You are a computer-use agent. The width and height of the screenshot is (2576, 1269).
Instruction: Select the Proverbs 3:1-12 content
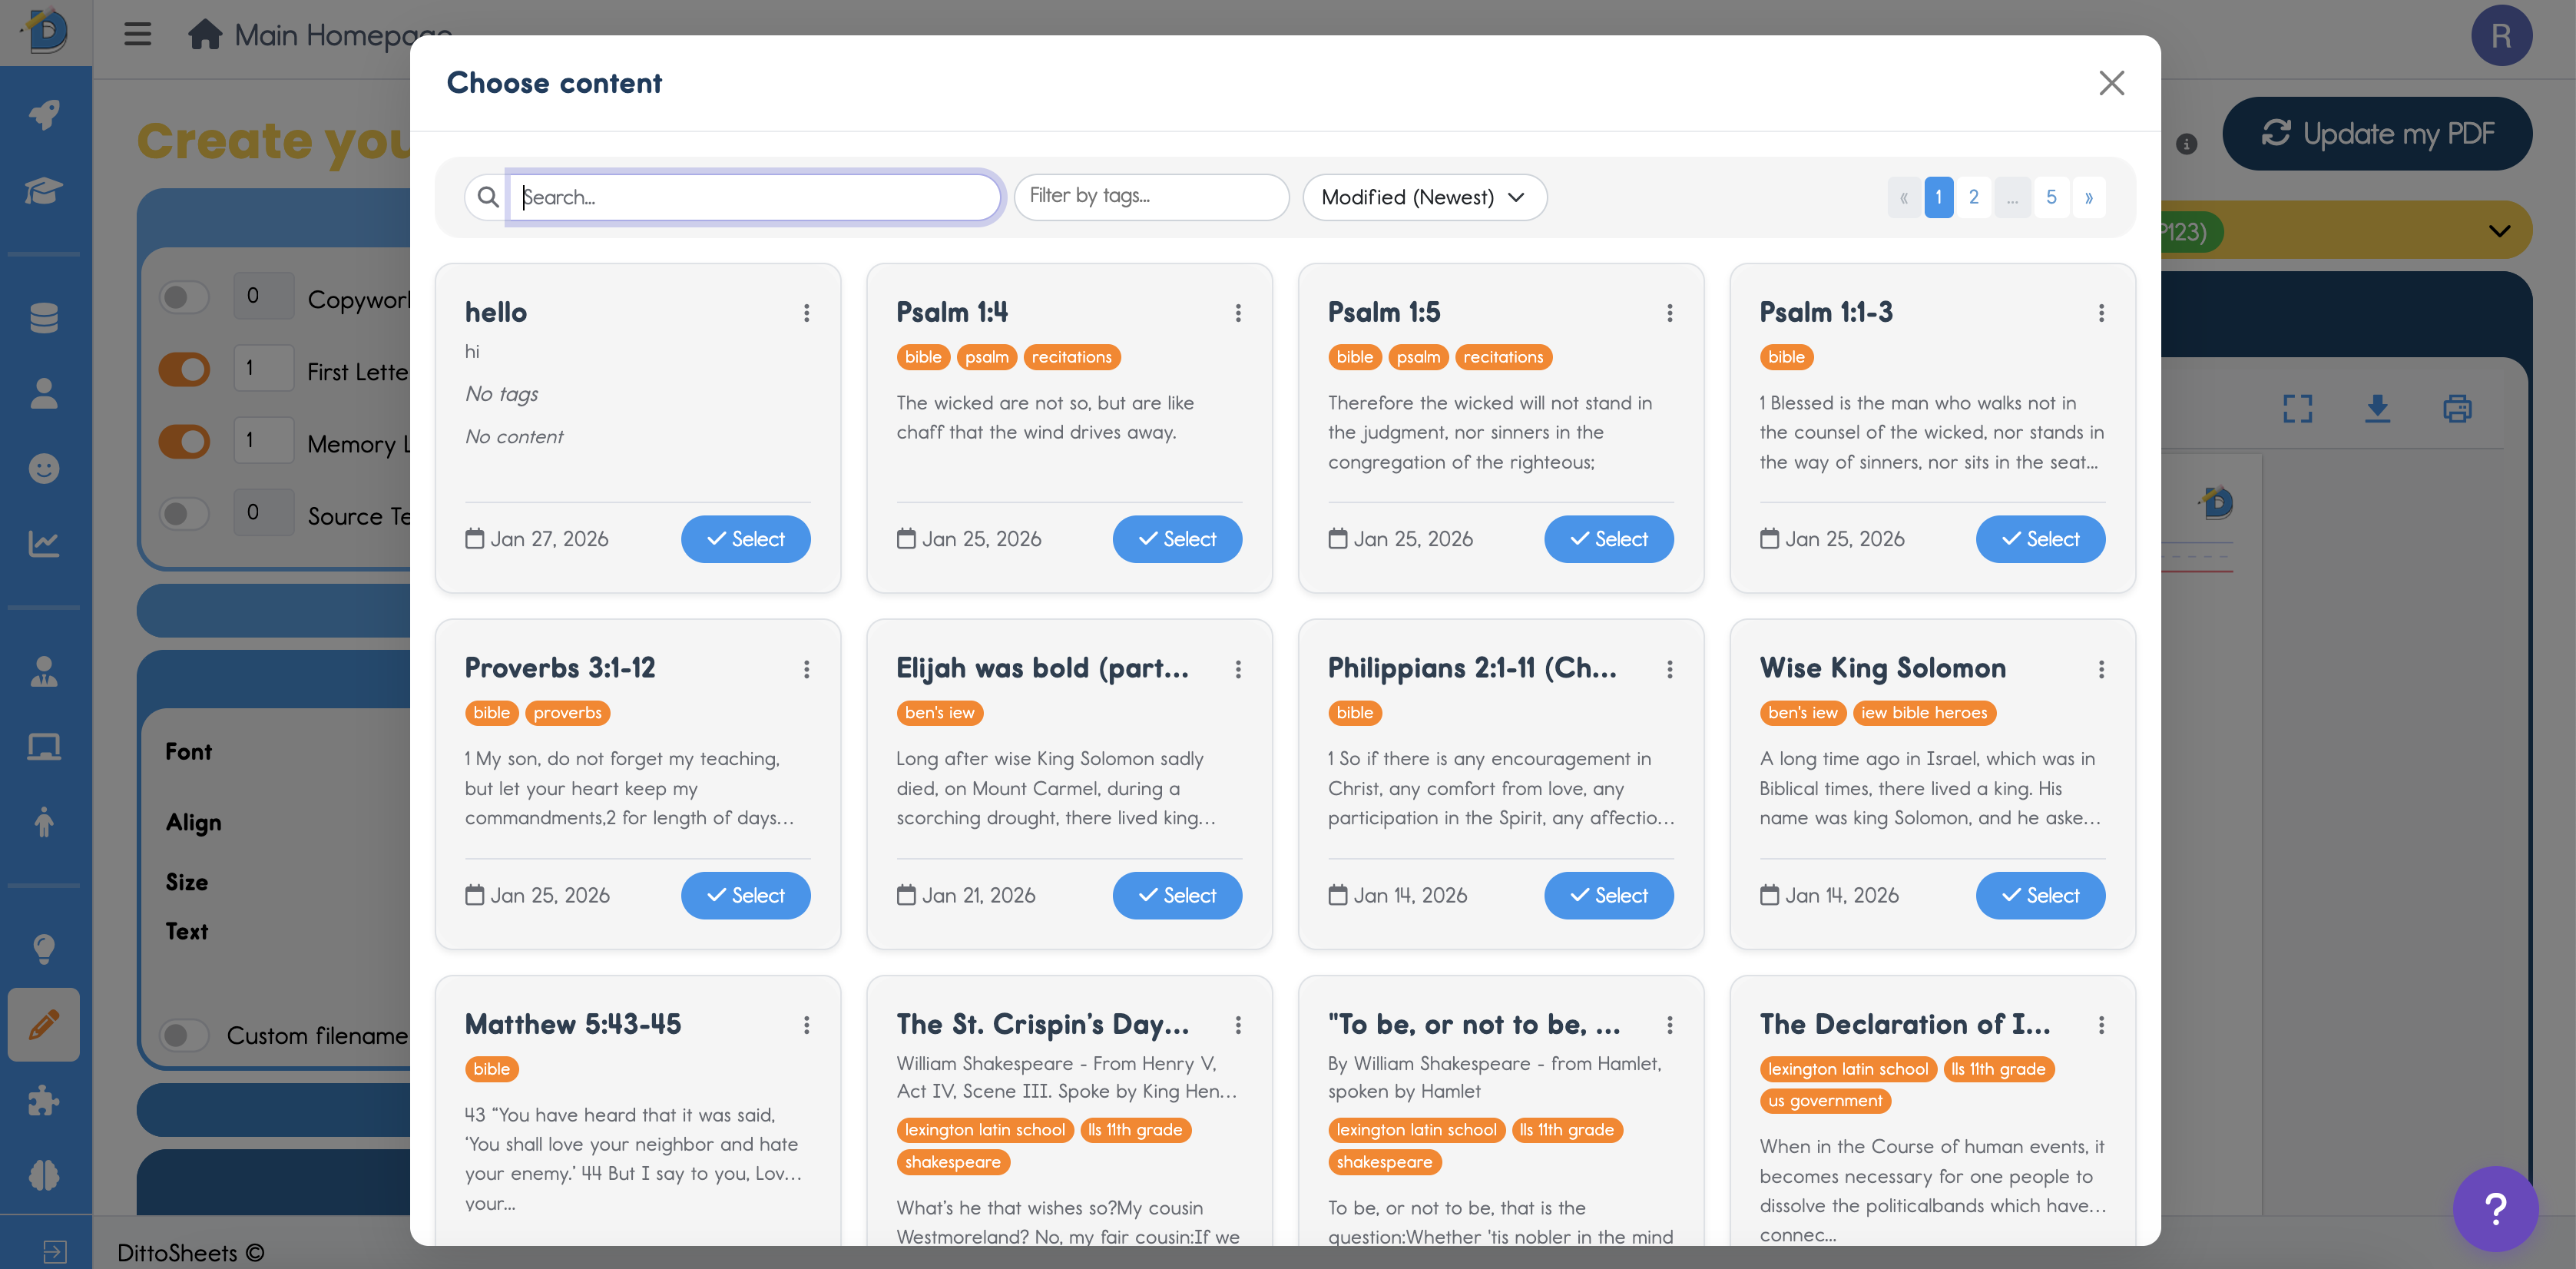point(745,895)
